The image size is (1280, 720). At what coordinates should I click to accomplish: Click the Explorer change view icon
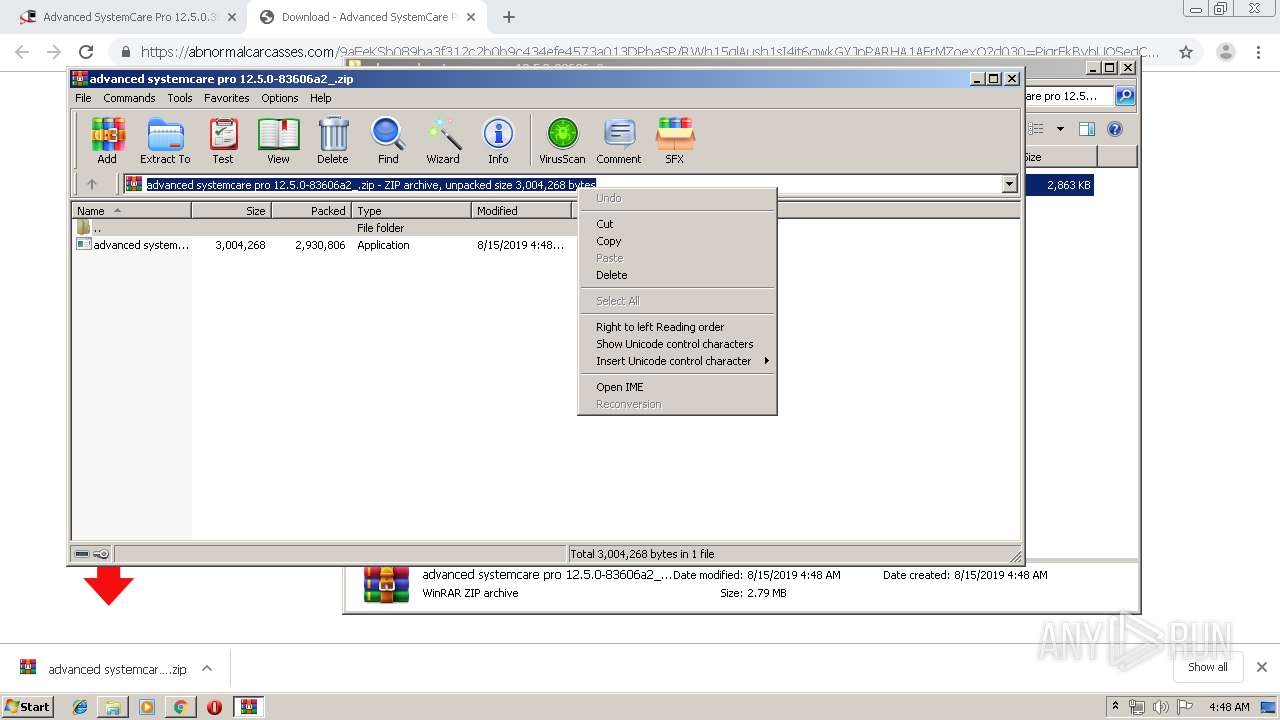coord(1036,129)
